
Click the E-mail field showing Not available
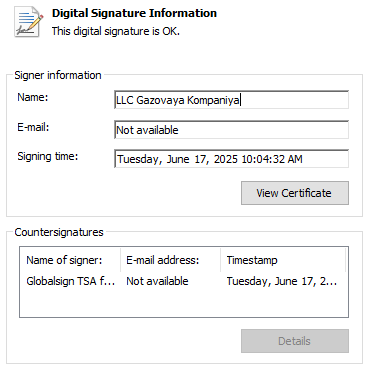coord(231,130)
